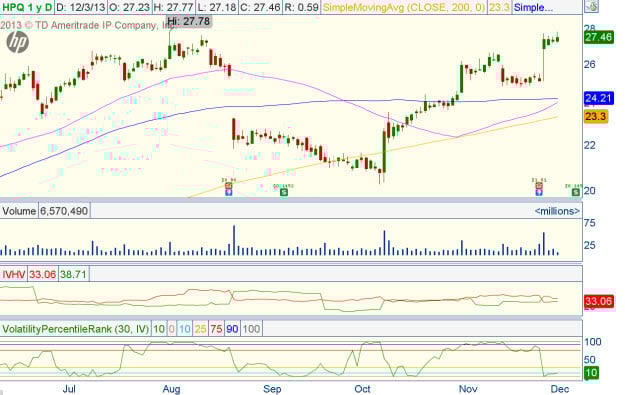Click the D: 12/3/13 date field
This screenshot has height=395, width=625.
(x=81, y=7)
